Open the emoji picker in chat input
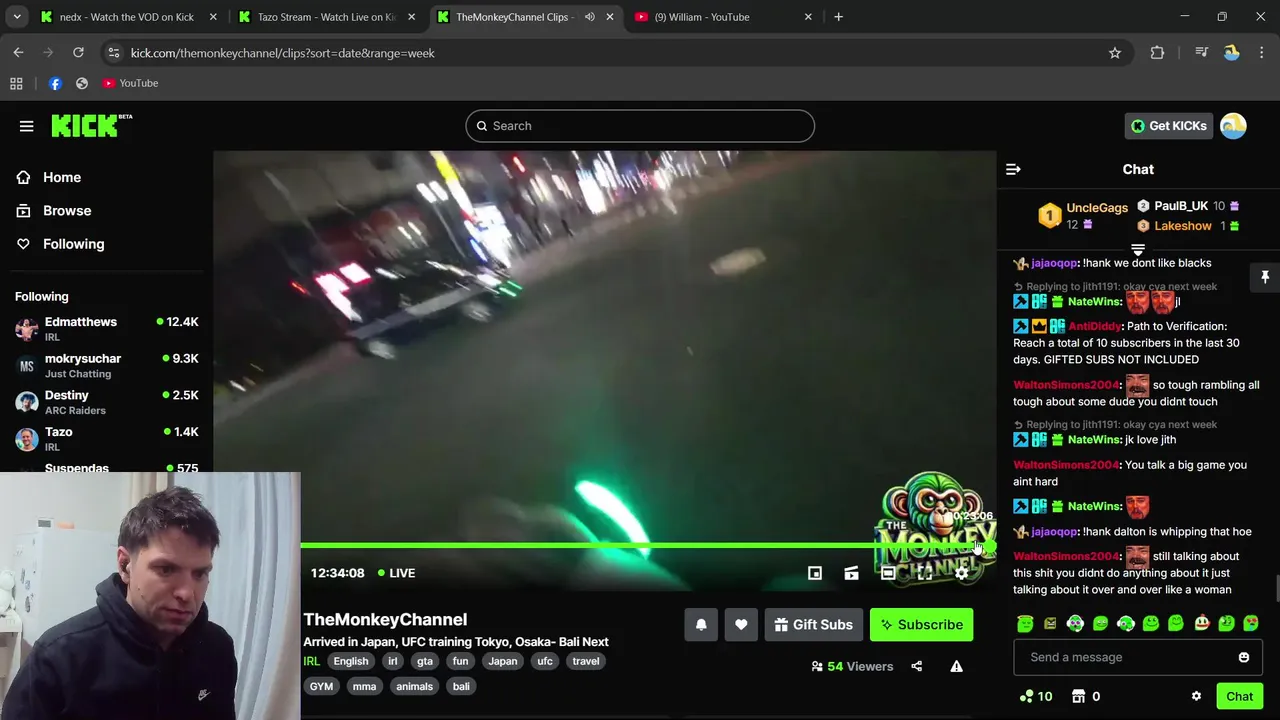This screenshot has width=1280, height=720. point(1244,657)
